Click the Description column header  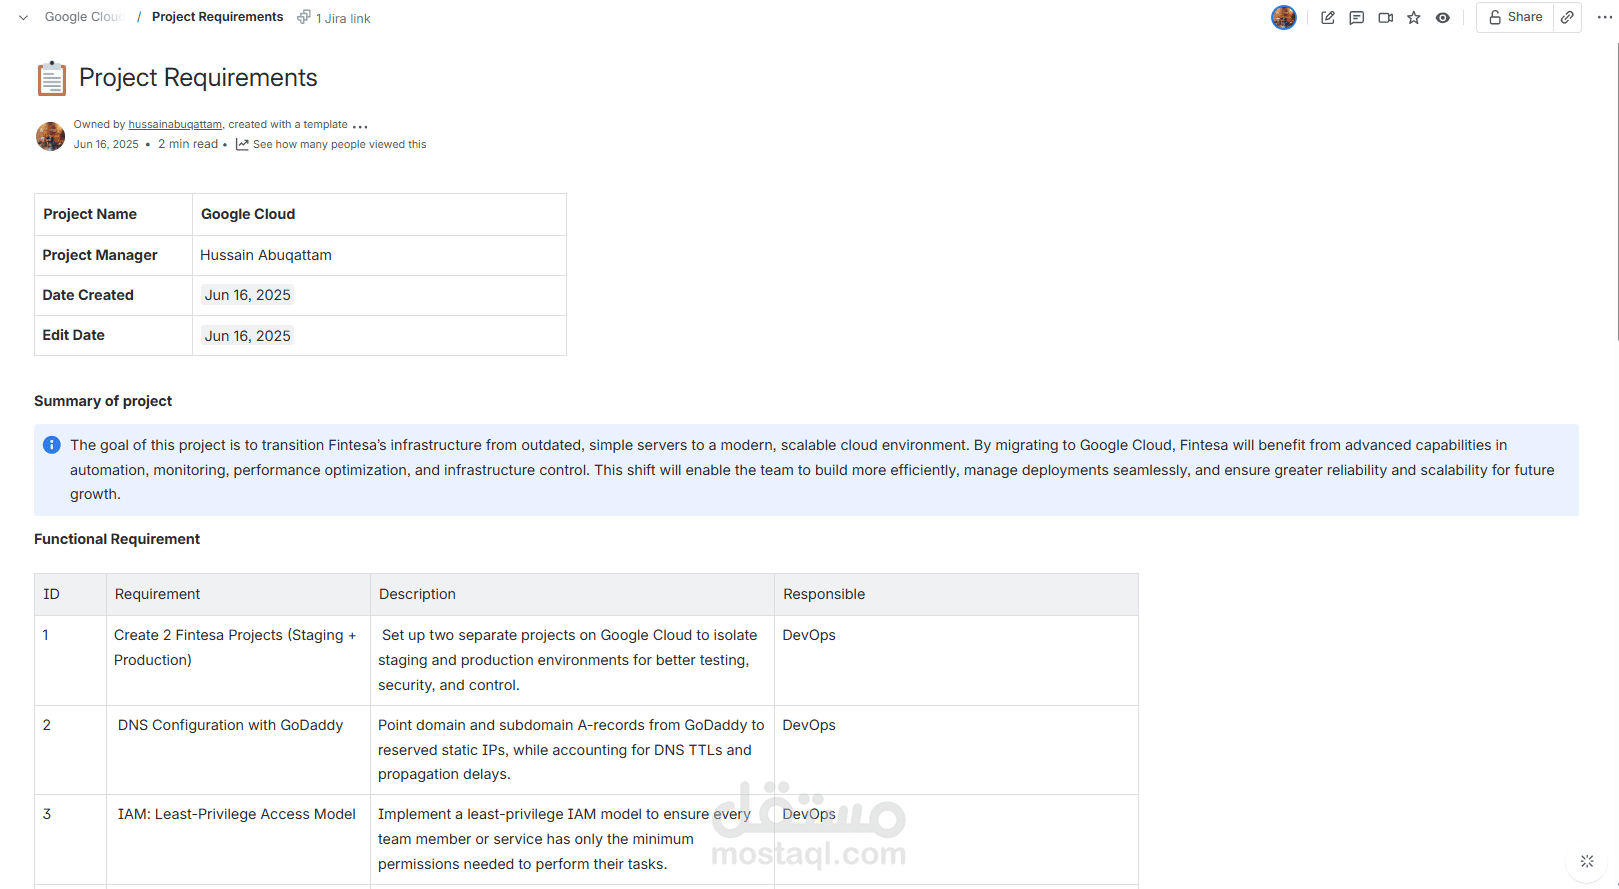click(572, 594)
